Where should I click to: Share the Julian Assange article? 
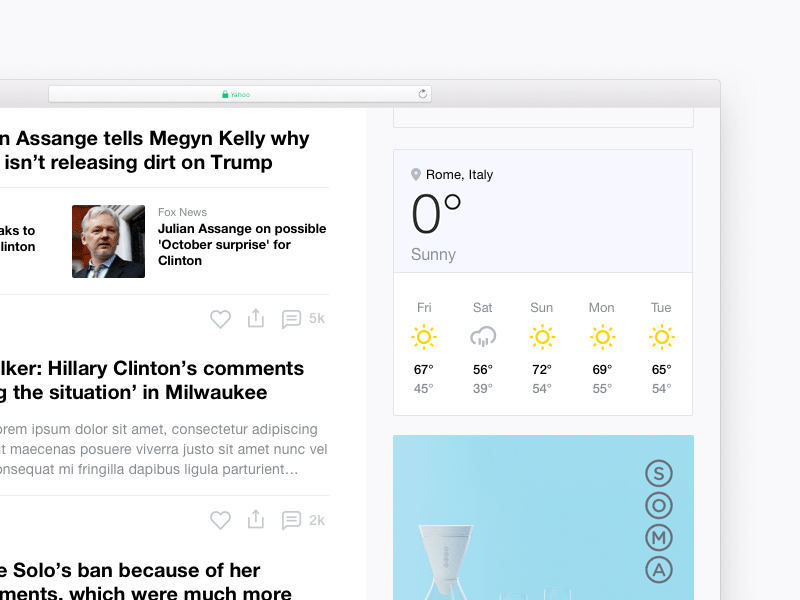click(x=255, y=319)
